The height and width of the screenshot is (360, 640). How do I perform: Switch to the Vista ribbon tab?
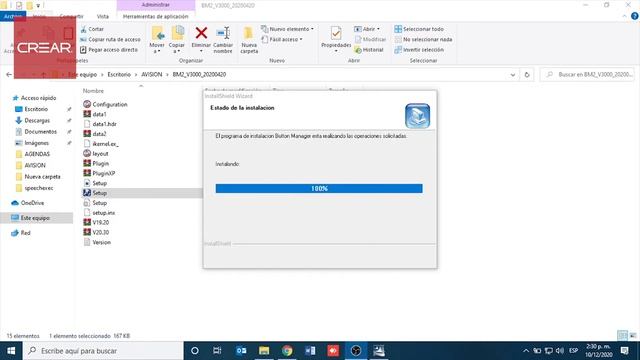pos(103,16)
